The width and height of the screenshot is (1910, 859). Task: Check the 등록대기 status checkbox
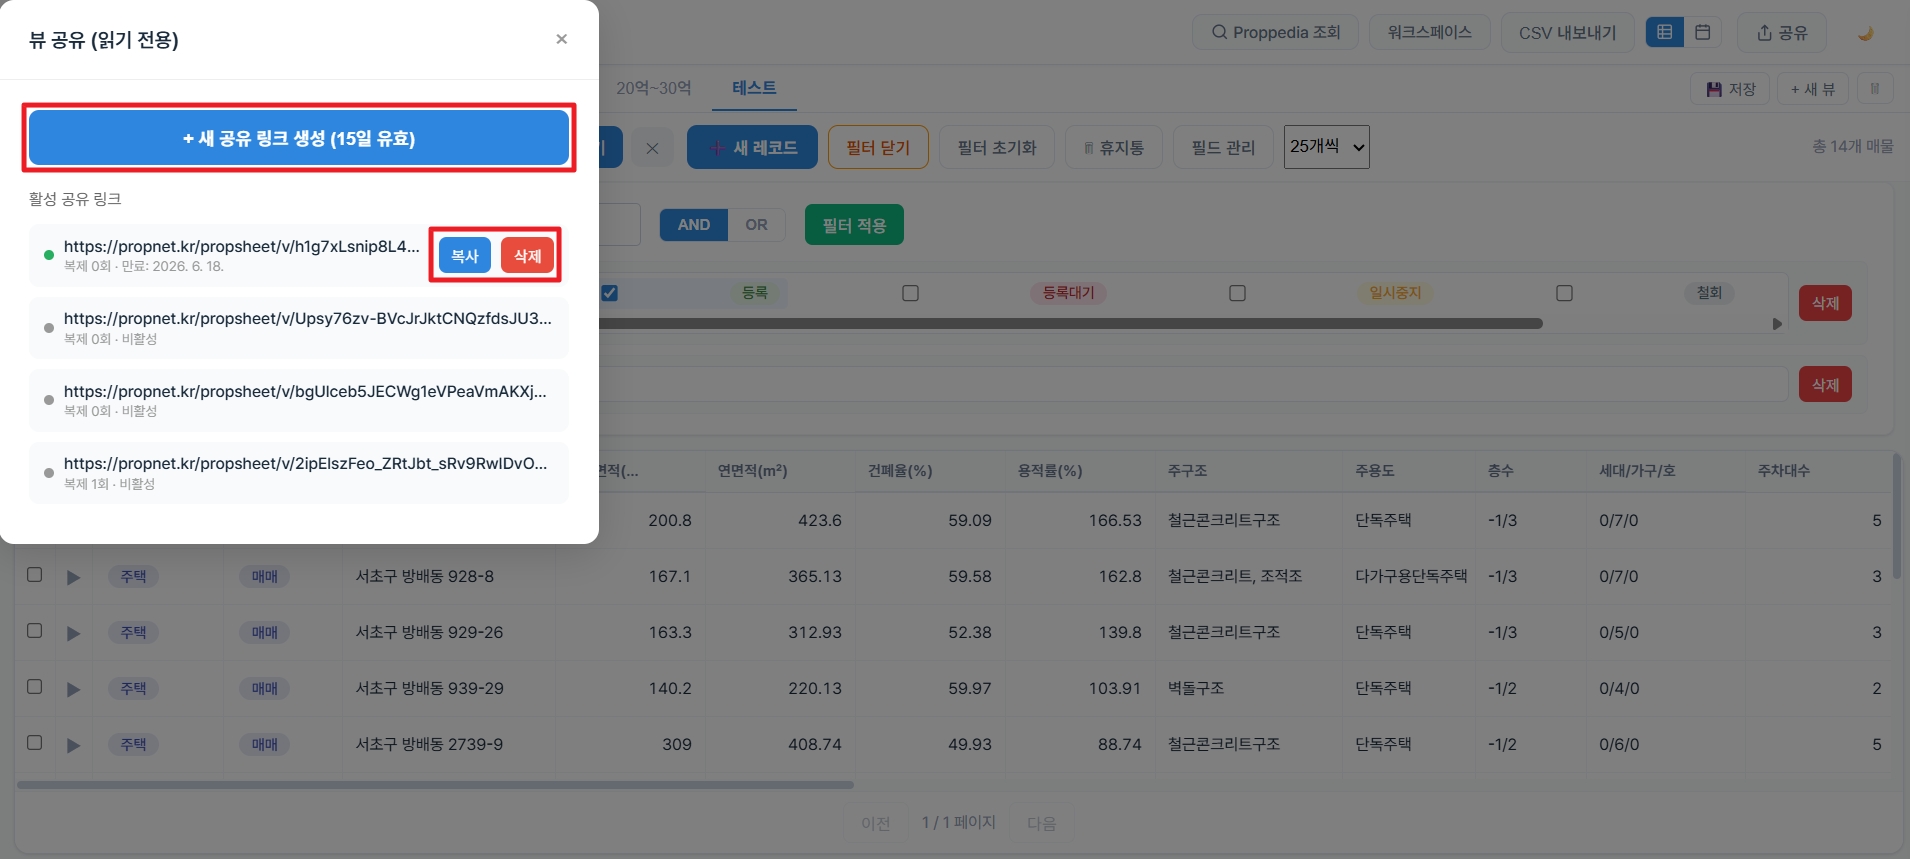coord(910,293)
